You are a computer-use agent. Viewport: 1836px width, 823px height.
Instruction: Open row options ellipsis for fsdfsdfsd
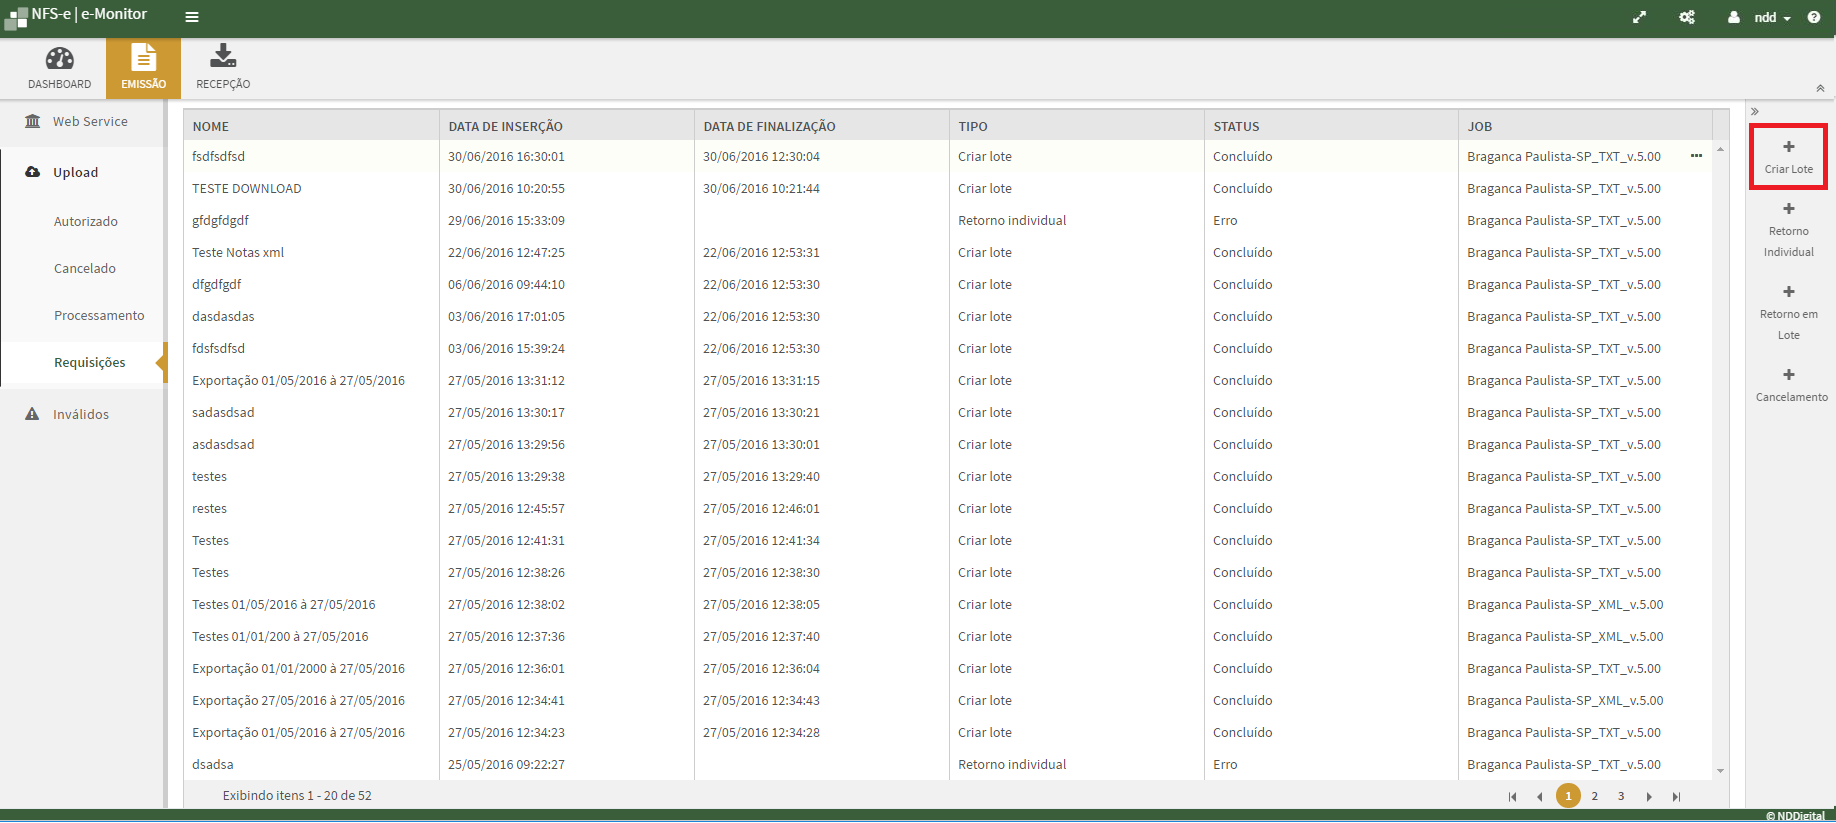point(1696,156)
